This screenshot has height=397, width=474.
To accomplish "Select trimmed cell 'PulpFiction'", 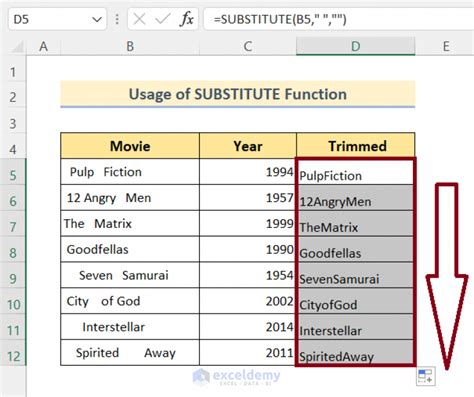I will point(356,172).
